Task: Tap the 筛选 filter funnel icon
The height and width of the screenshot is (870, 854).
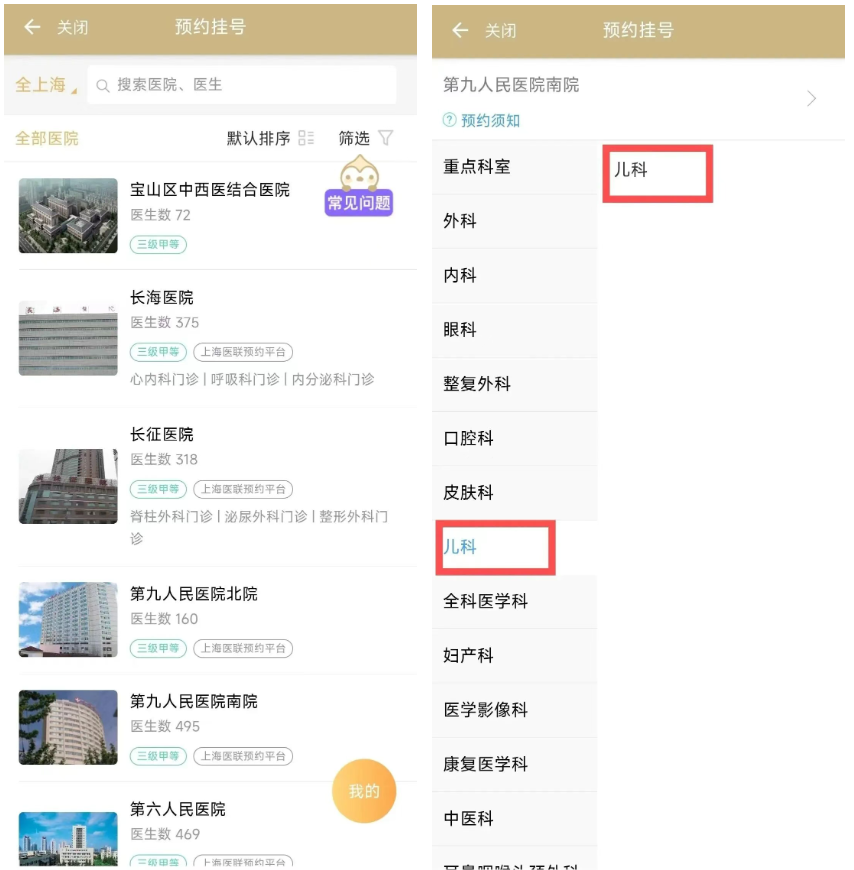Action: [x=386, y=138]
